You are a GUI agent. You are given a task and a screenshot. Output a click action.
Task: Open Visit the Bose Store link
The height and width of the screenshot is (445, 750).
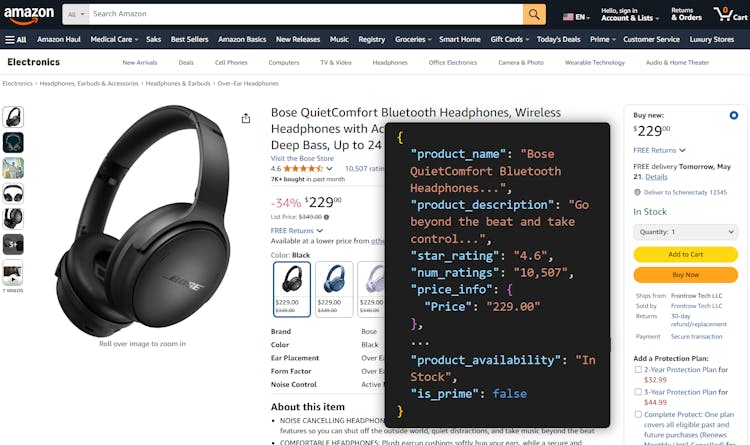coord(302,158)
